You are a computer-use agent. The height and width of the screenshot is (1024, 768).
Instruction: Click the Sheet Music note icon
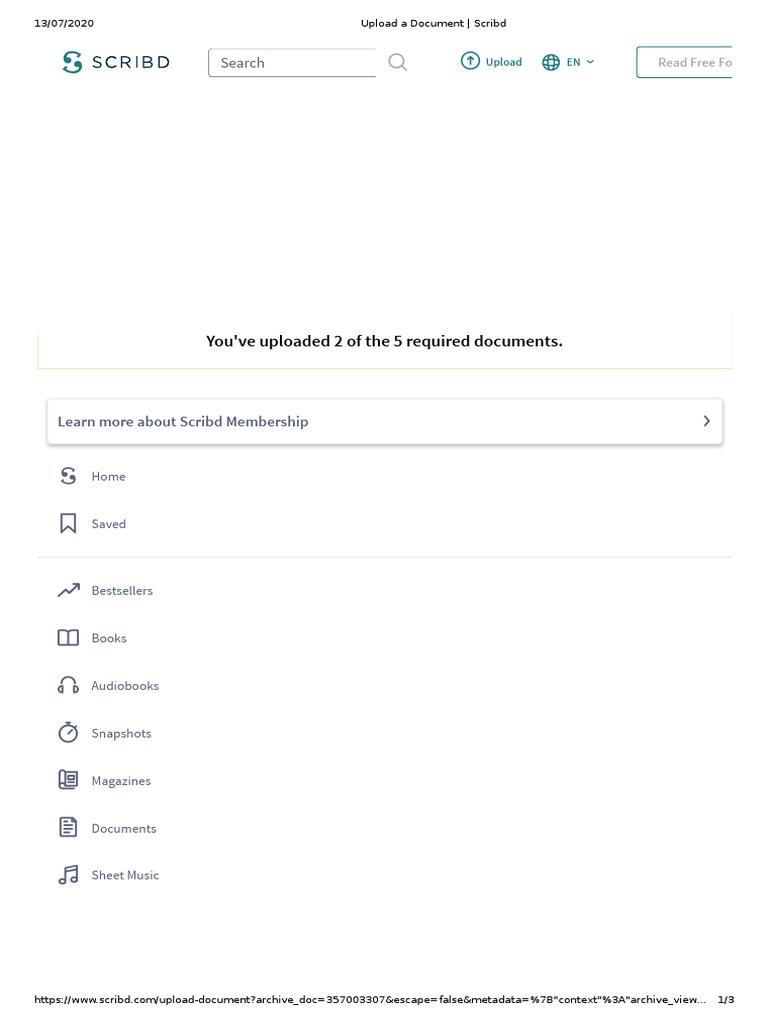click(68, 875)
